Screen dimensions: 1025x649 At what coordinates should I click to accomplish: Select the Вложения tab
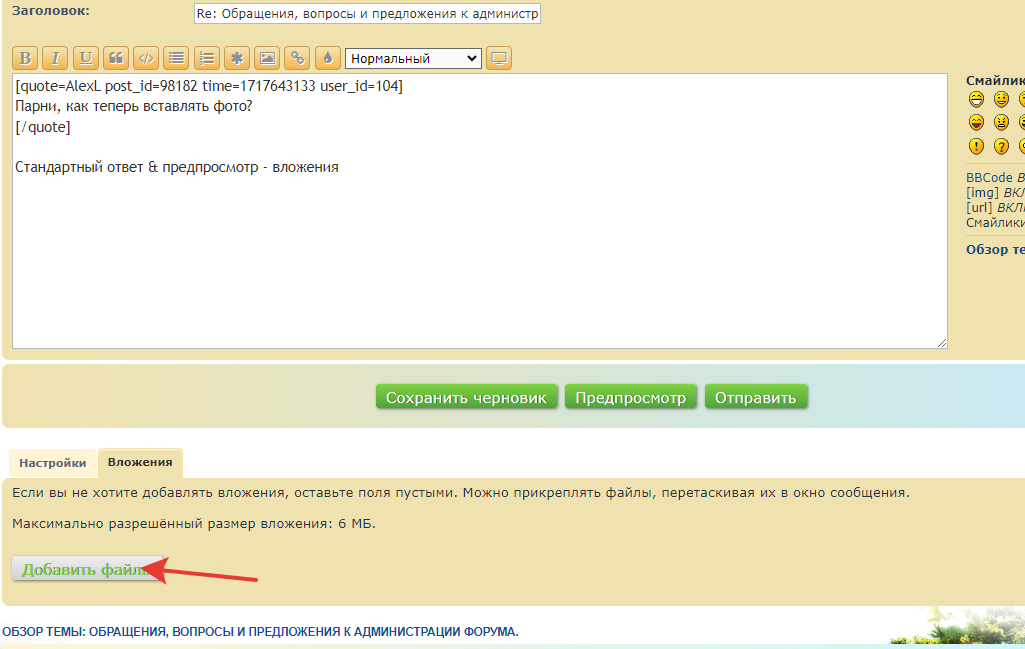(x=140, y=462)
